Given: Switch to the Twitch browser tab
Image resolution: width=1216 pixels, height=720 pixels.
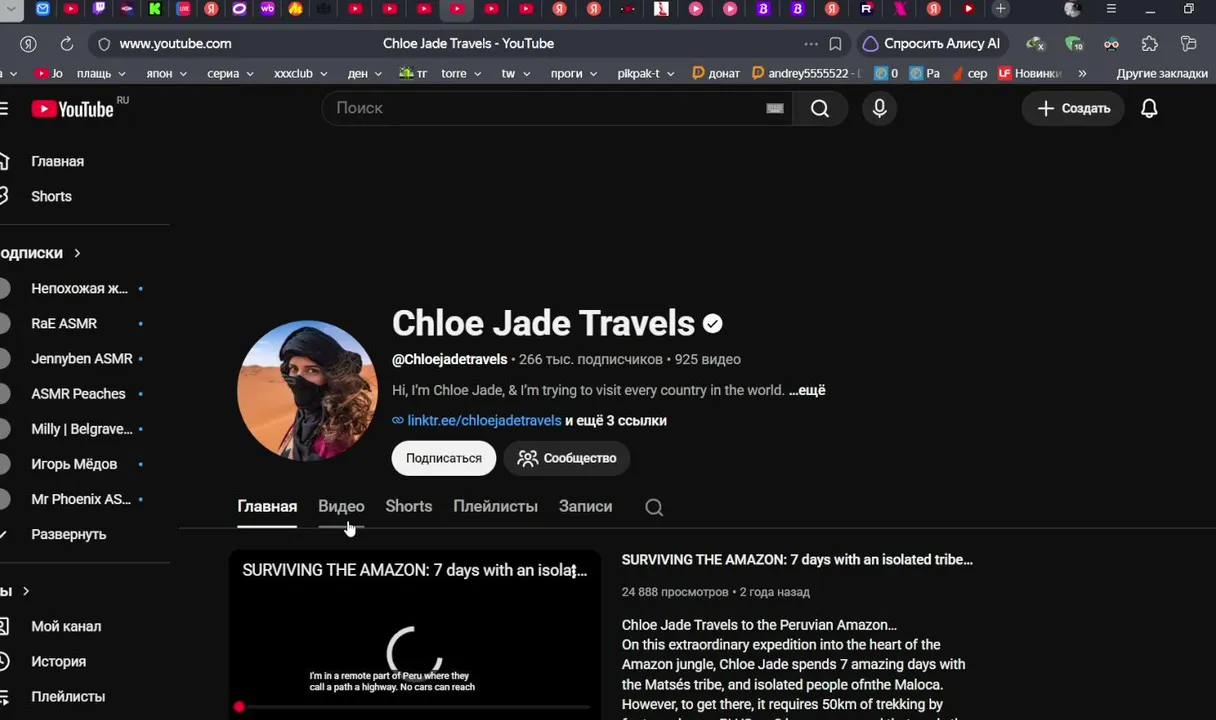Looking at the screenshot, I should 99,9.
